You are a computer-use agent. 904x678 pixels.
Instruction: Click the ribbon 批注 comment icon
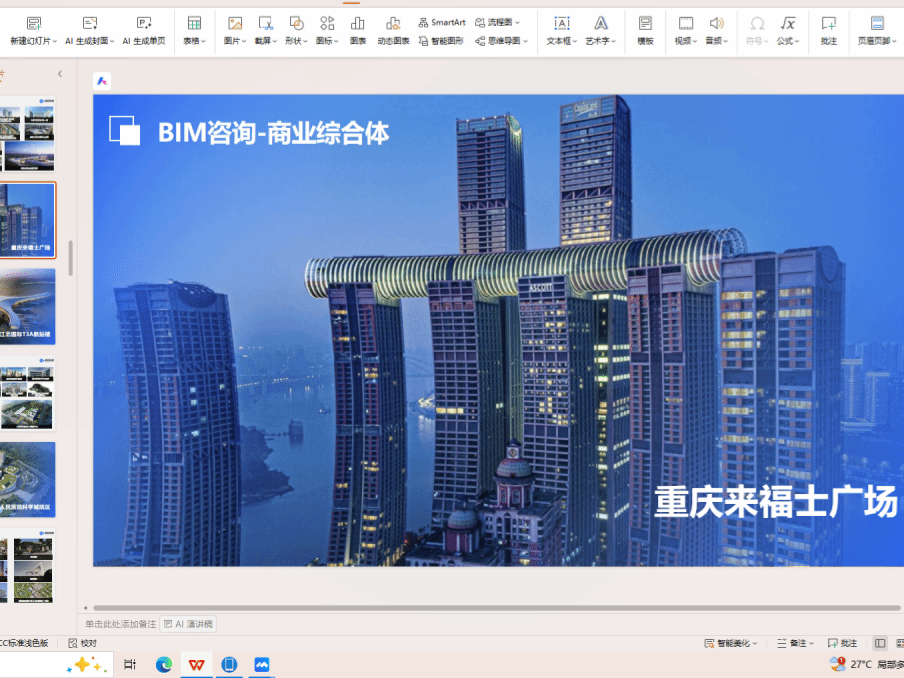(828, 23)
